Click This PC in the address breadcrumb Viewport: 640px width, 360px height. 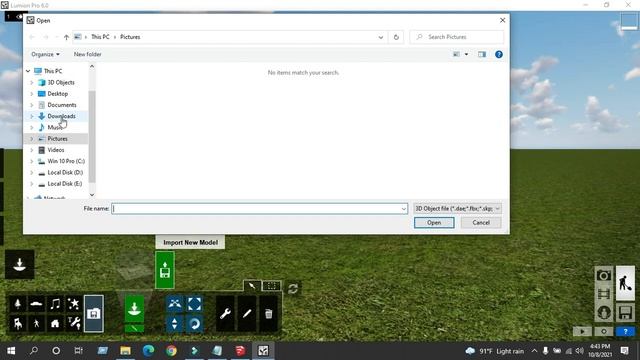(100, 37)
